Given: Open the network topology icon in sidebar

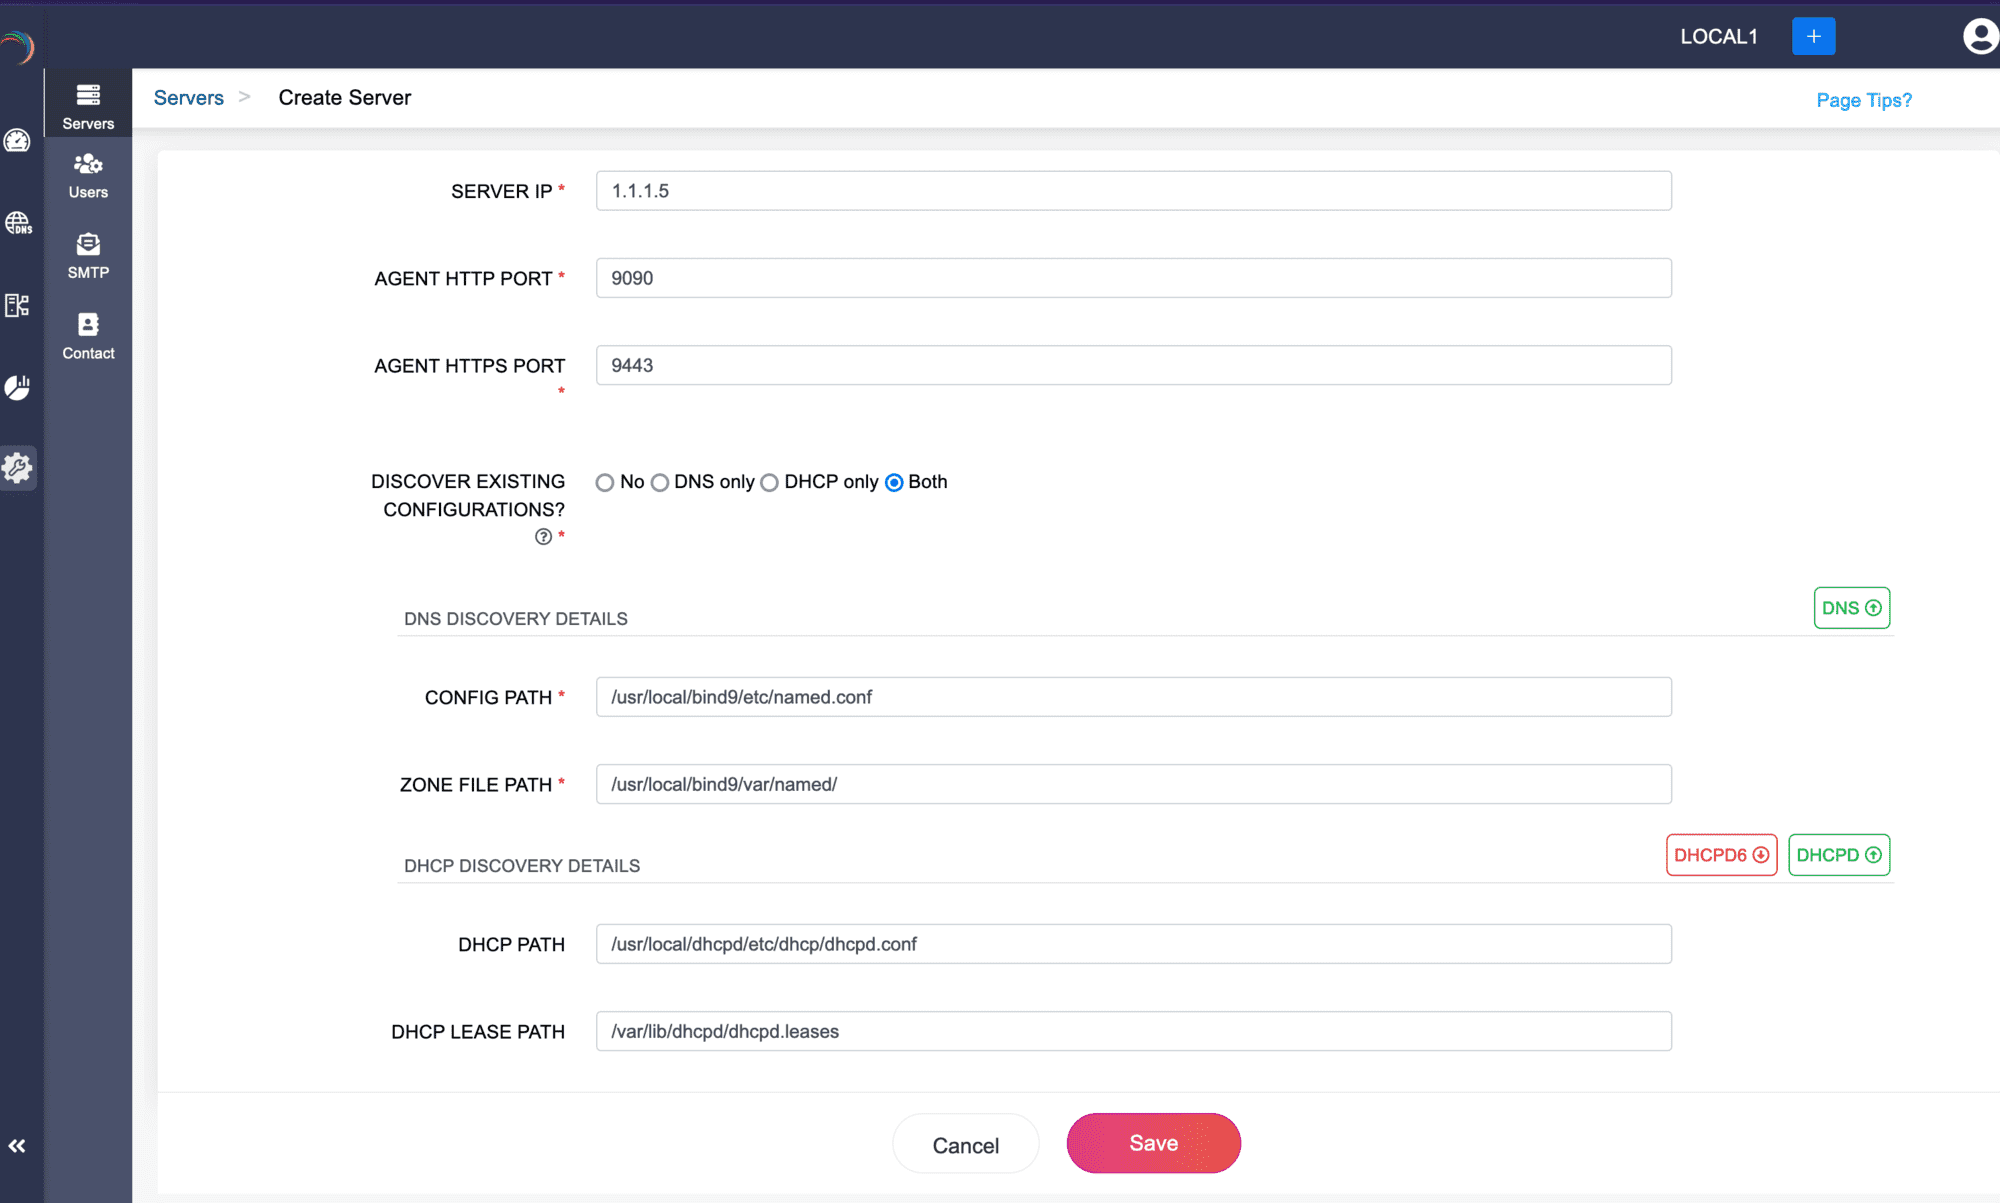Looking at the screenshot, I should [x=19, y=306].
